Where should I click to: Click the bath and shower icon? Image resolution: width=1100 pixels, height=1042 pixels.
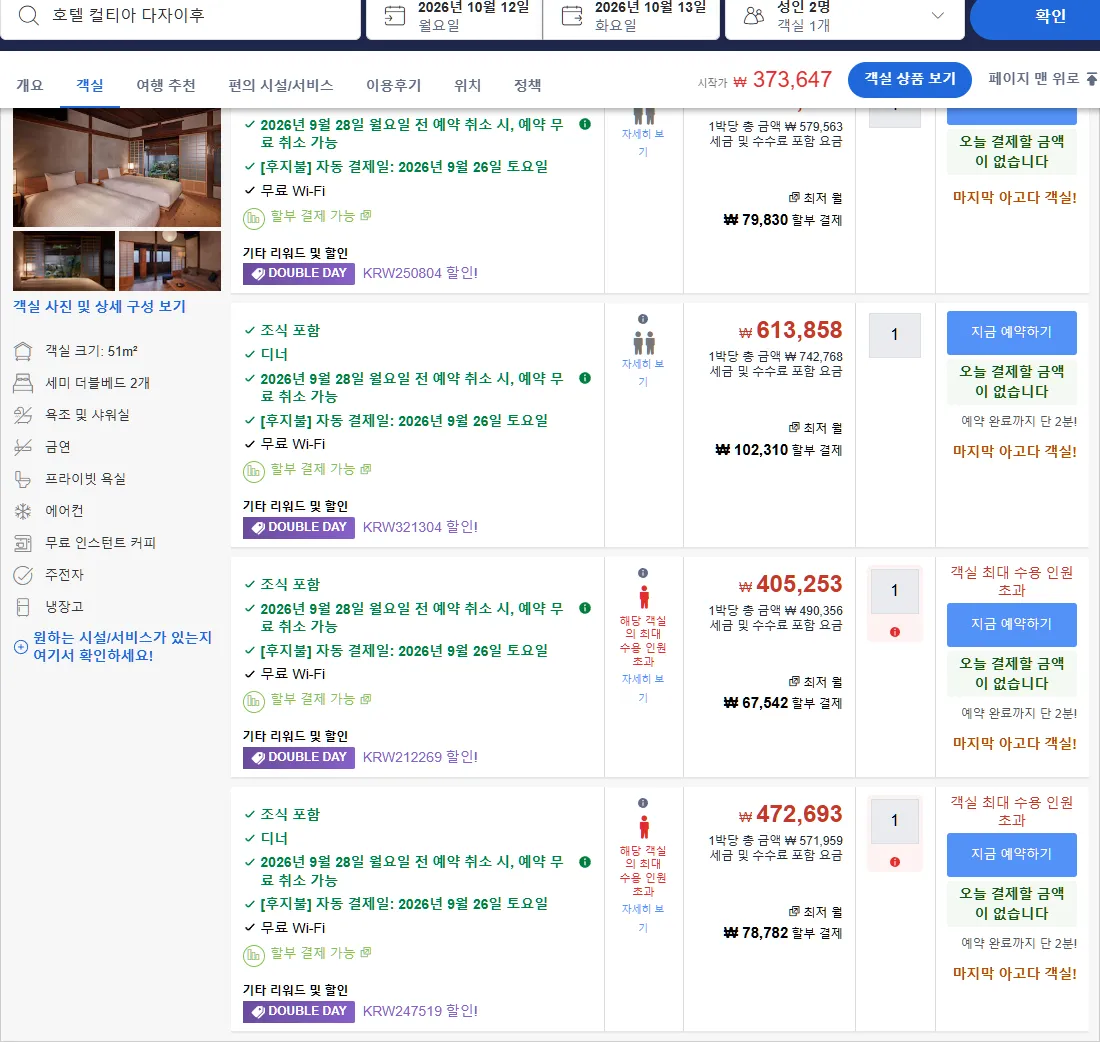[23, 415]
